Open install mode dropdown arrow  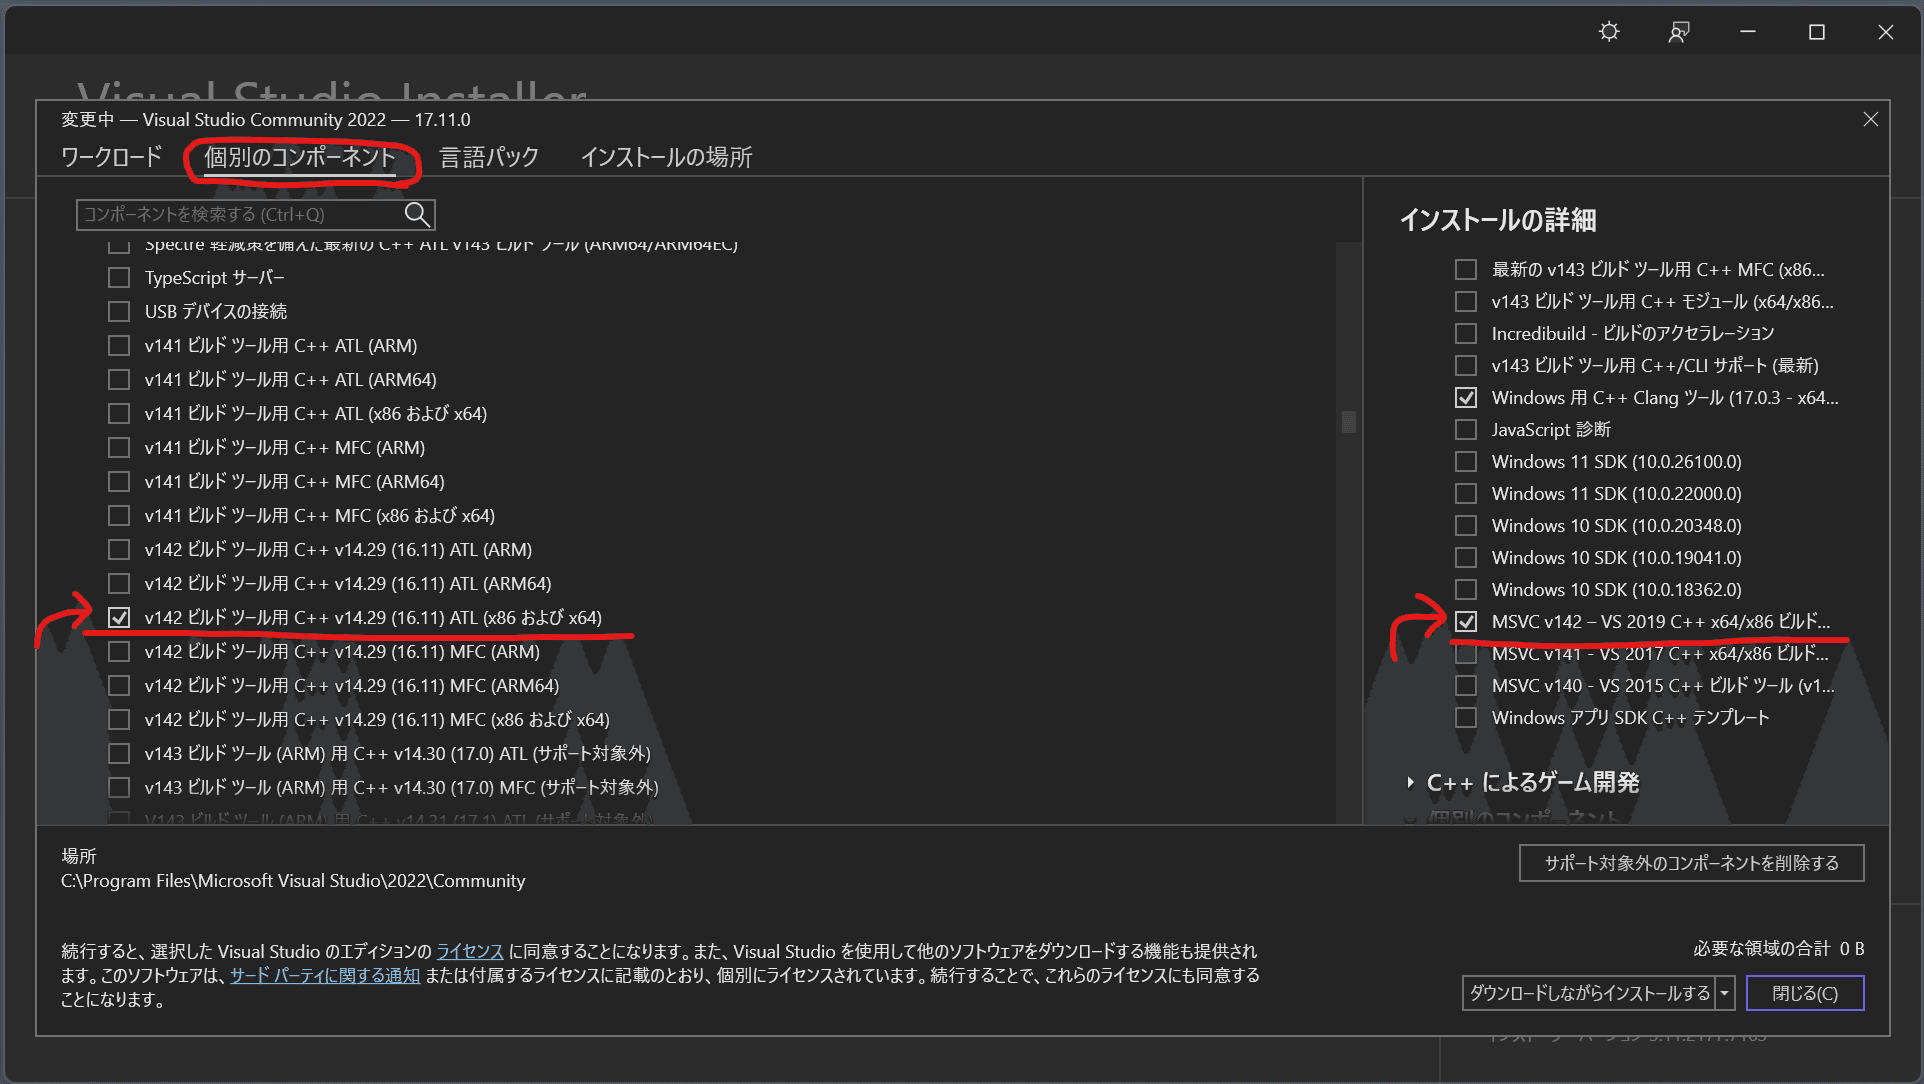pos(1724,993)
